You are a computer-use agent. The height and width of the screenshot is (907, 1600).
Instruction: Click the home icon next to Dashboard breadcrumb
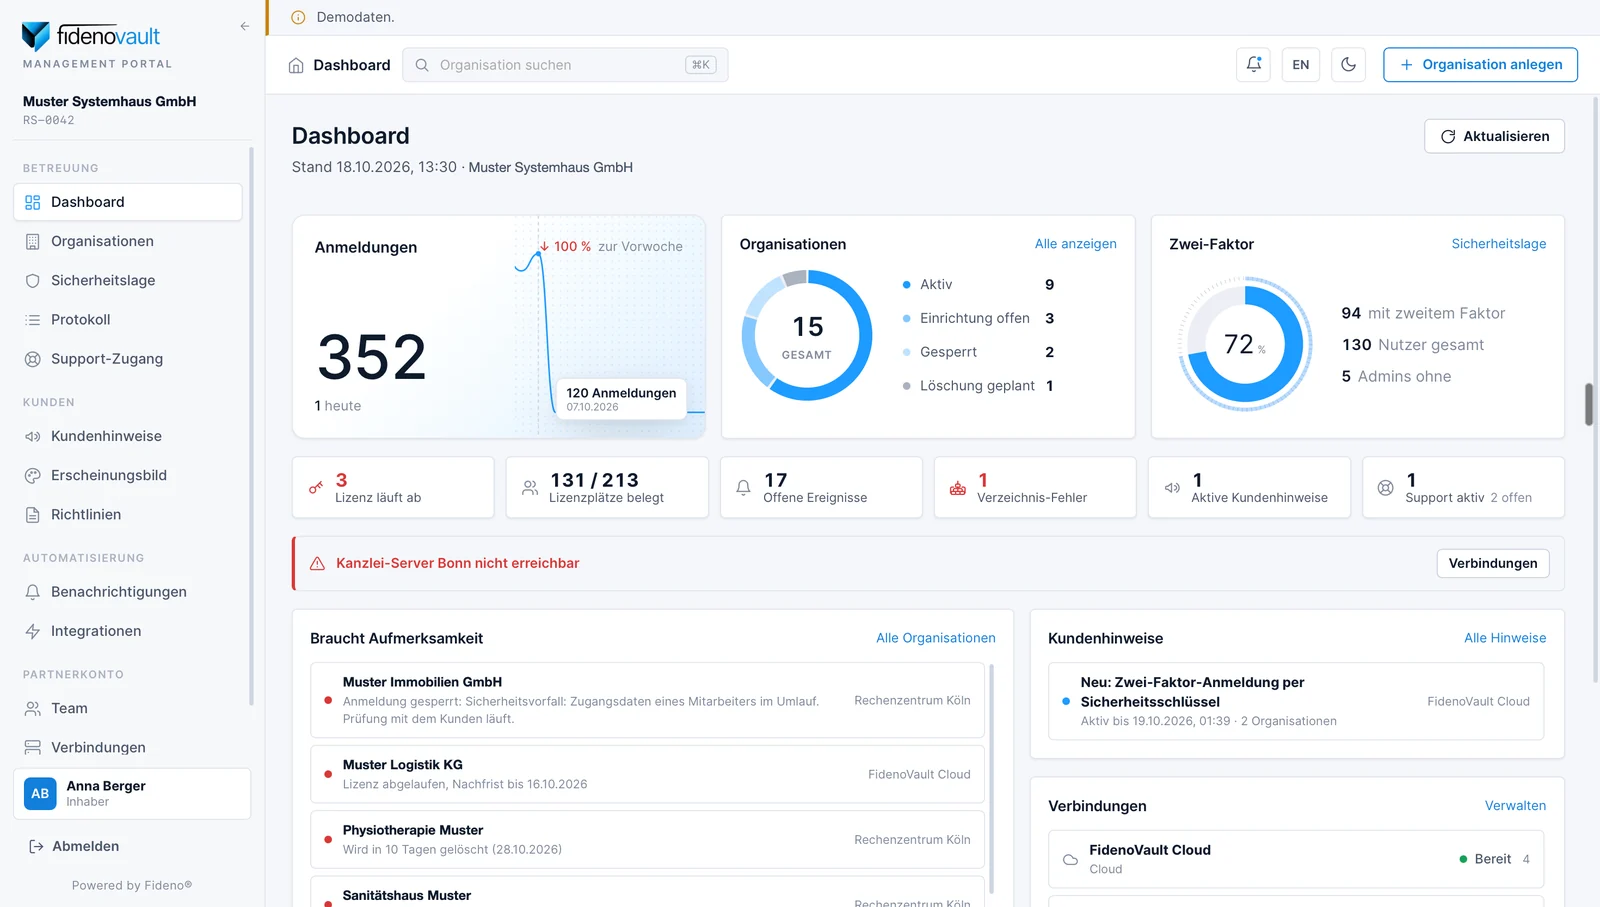[296, 65]
